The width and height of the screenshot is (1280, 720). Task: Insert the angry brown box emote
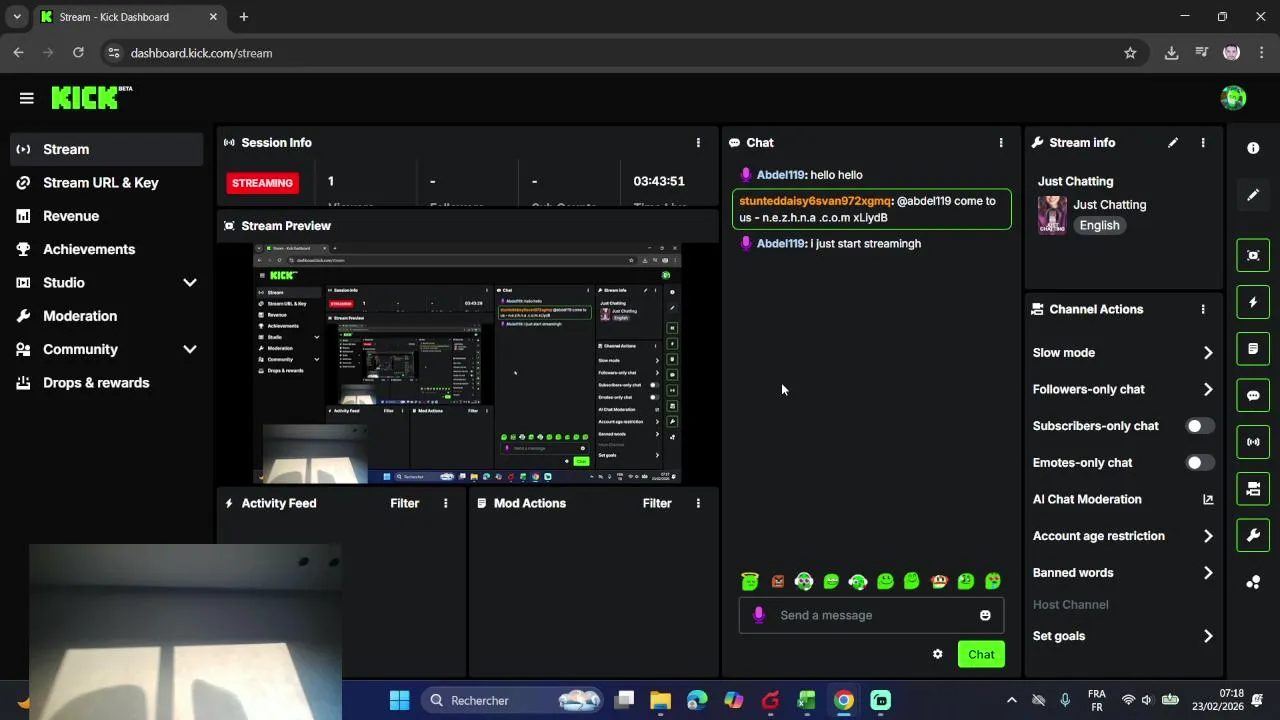tap(778, 581)
